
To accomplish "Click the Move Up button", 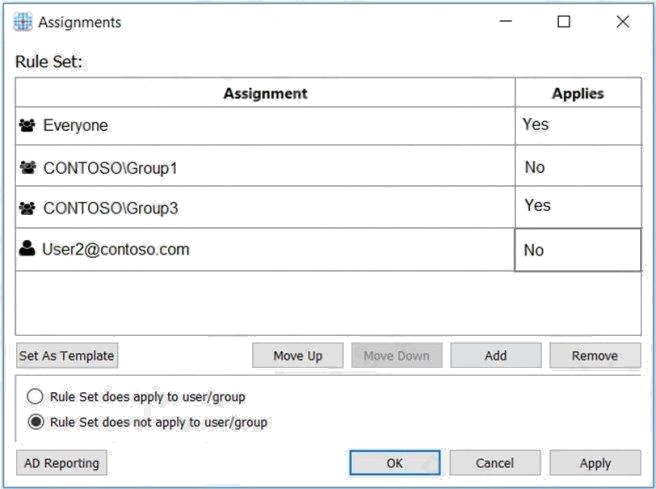I will click(298, 356).
